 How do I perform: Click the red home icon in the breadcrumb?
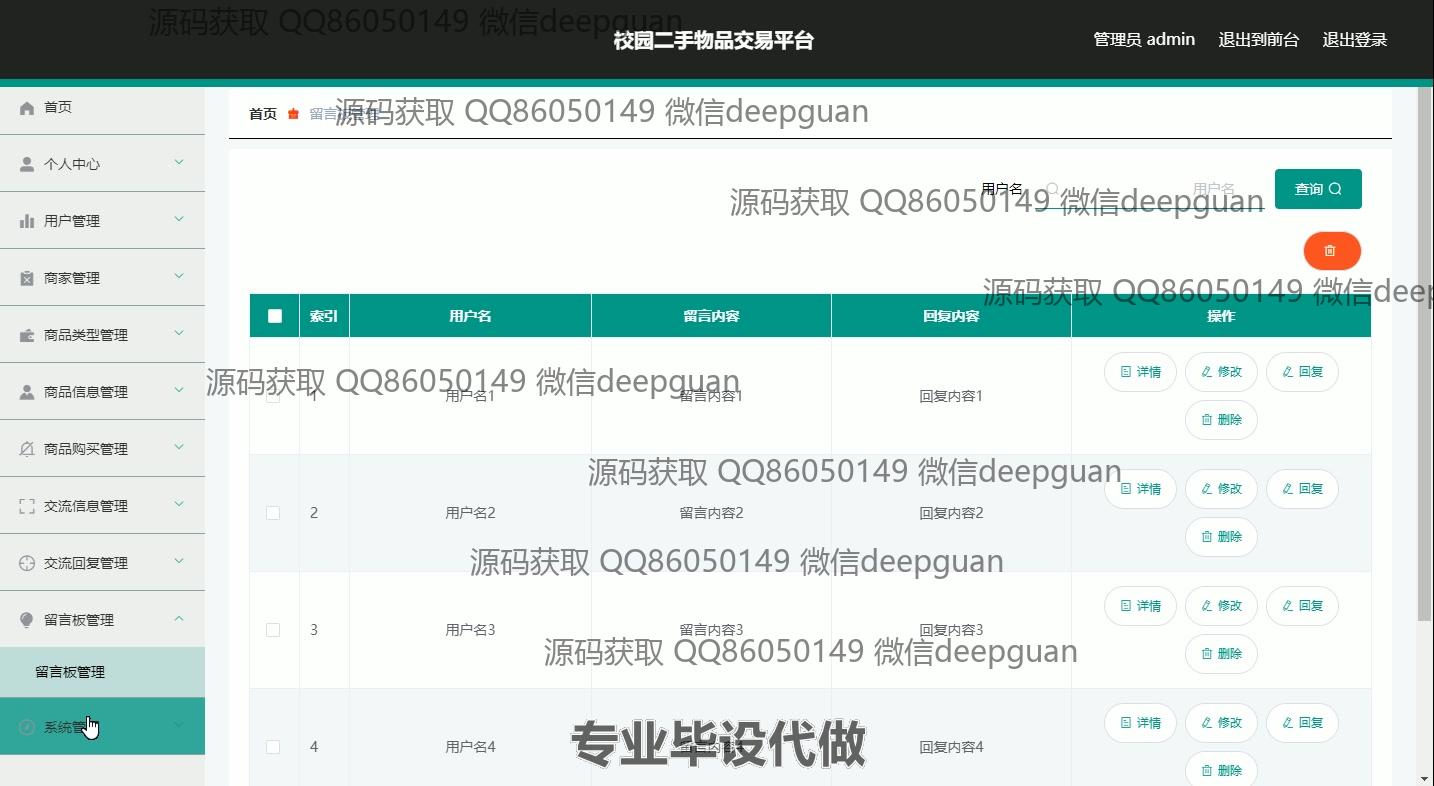293,114
